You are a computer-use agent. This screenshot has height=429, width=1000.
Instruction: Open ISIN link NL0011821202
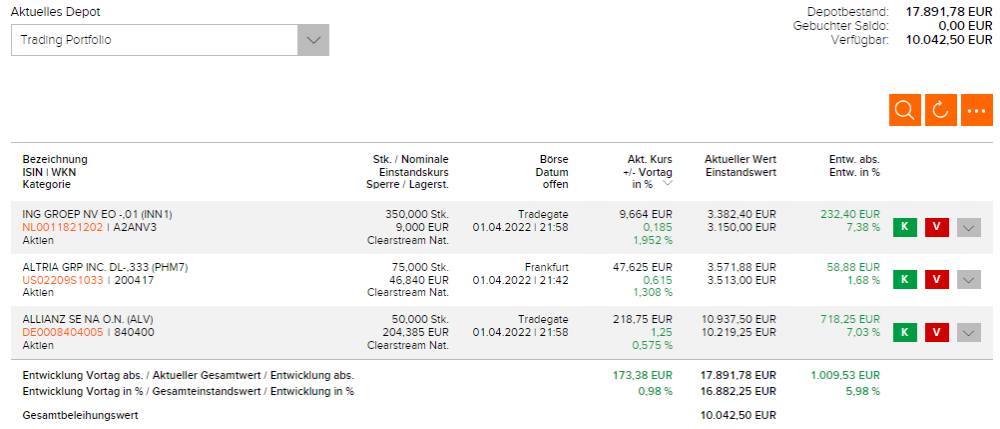point(62,227)
